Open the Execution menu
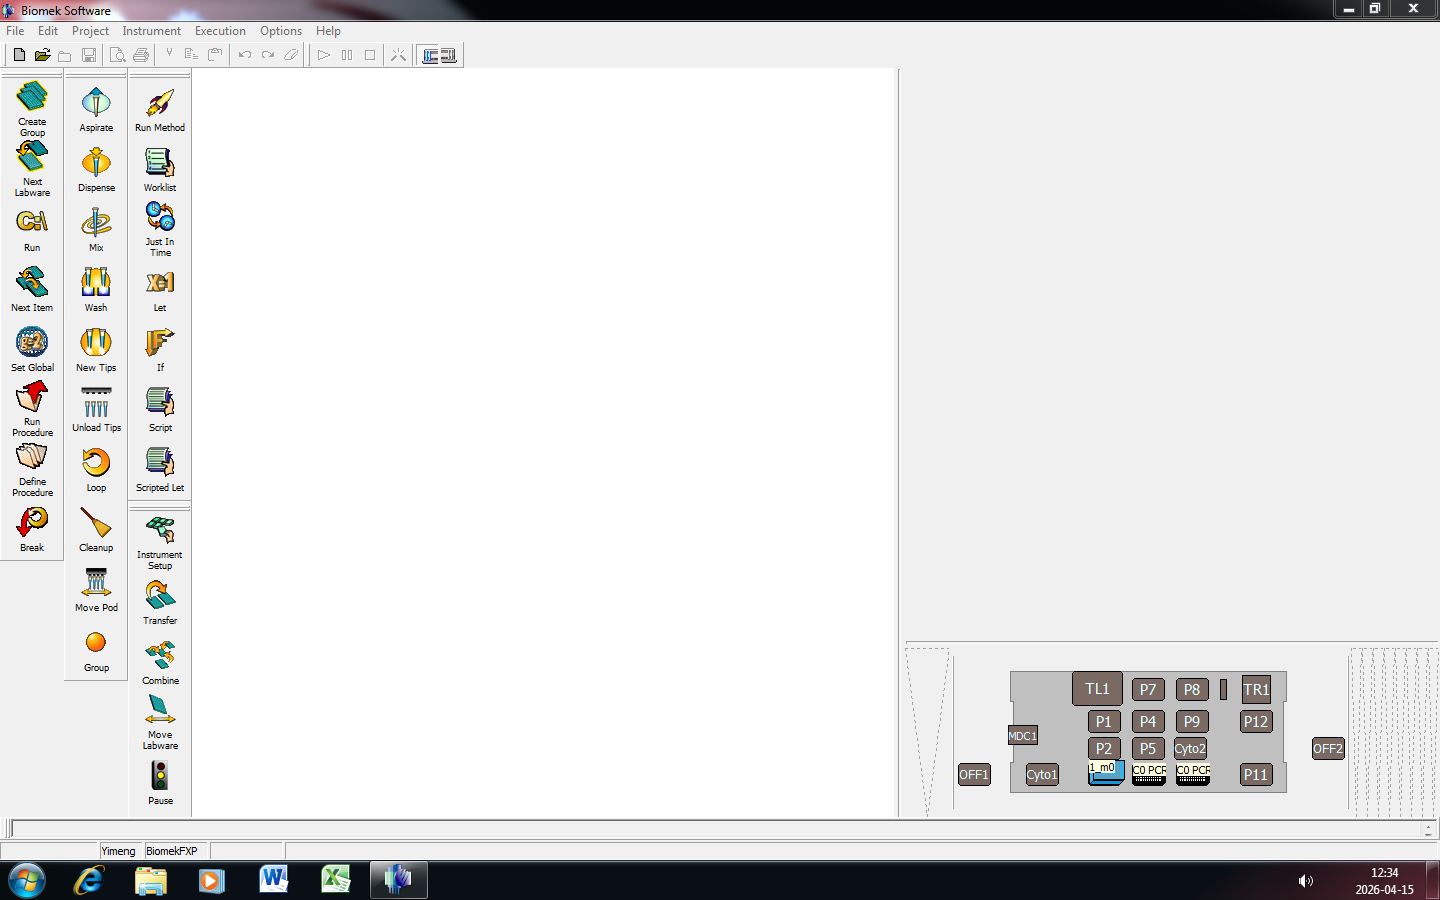The image size is (1440, 900). coord(220,31)
